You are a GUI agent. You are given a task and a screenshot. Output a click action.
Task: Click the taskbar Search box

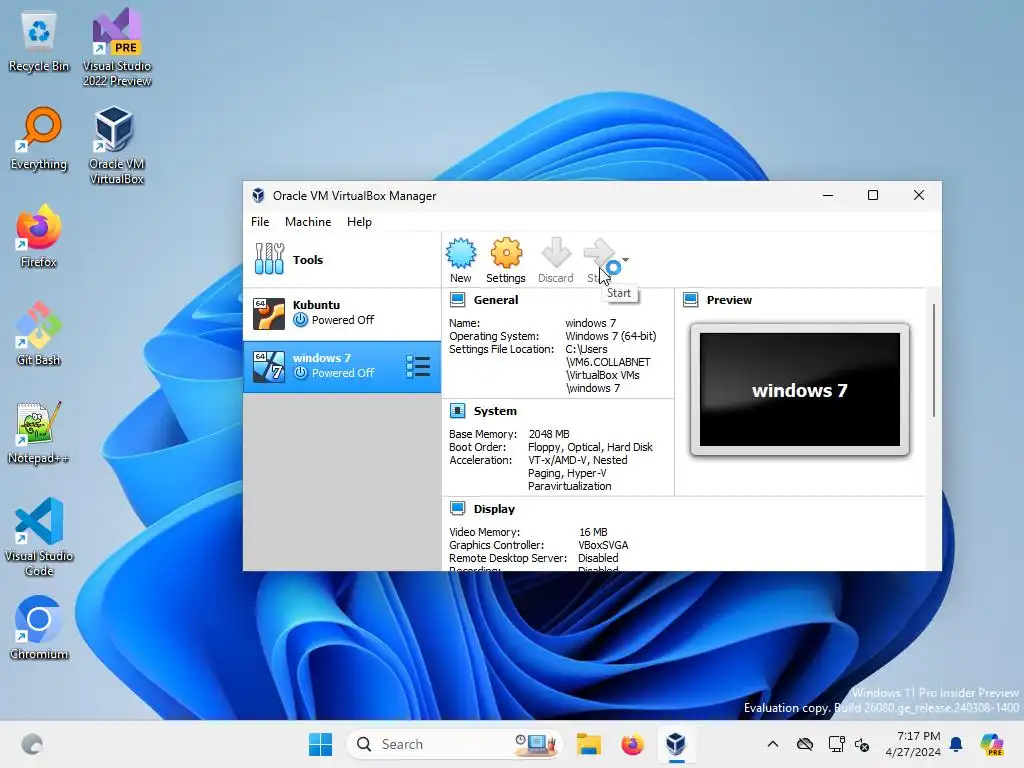tap(454, 744)
